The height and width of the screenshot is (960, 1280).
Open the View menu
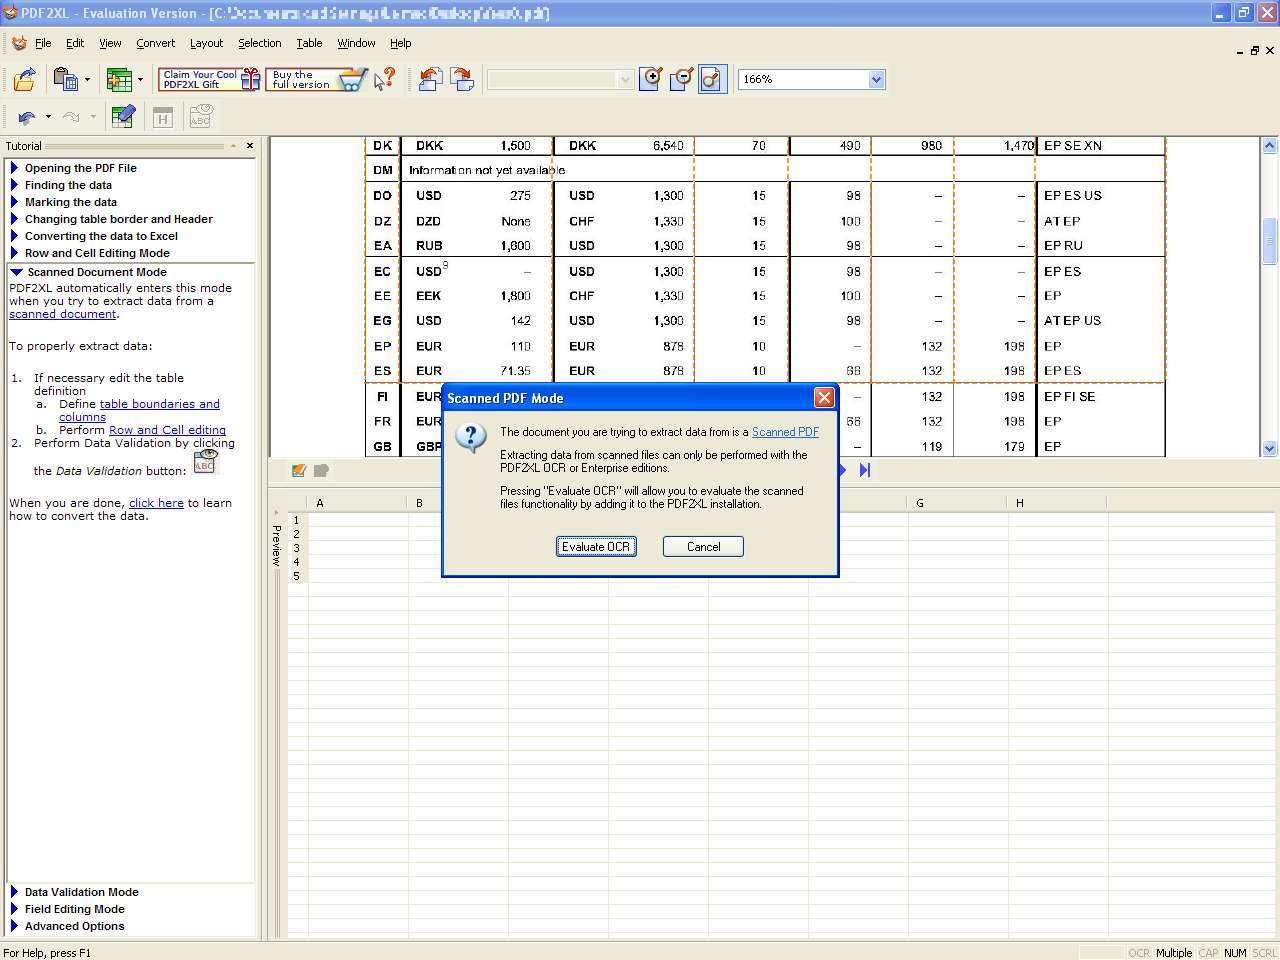[x=110, y=43]
